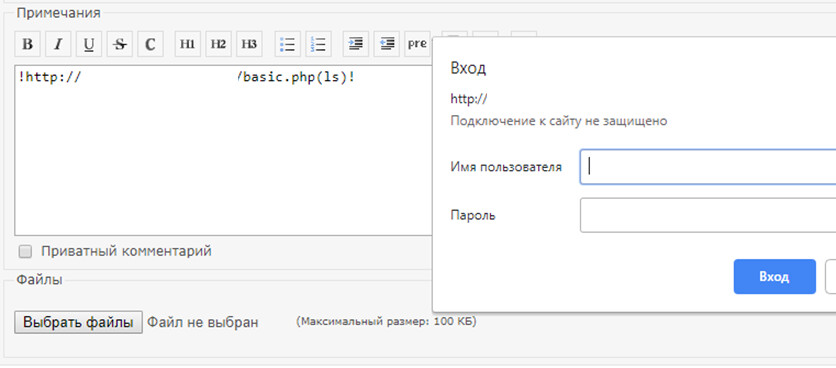Focus the Имя пользователя field
This screenshot has width=836, height=368.
(708, 167)
